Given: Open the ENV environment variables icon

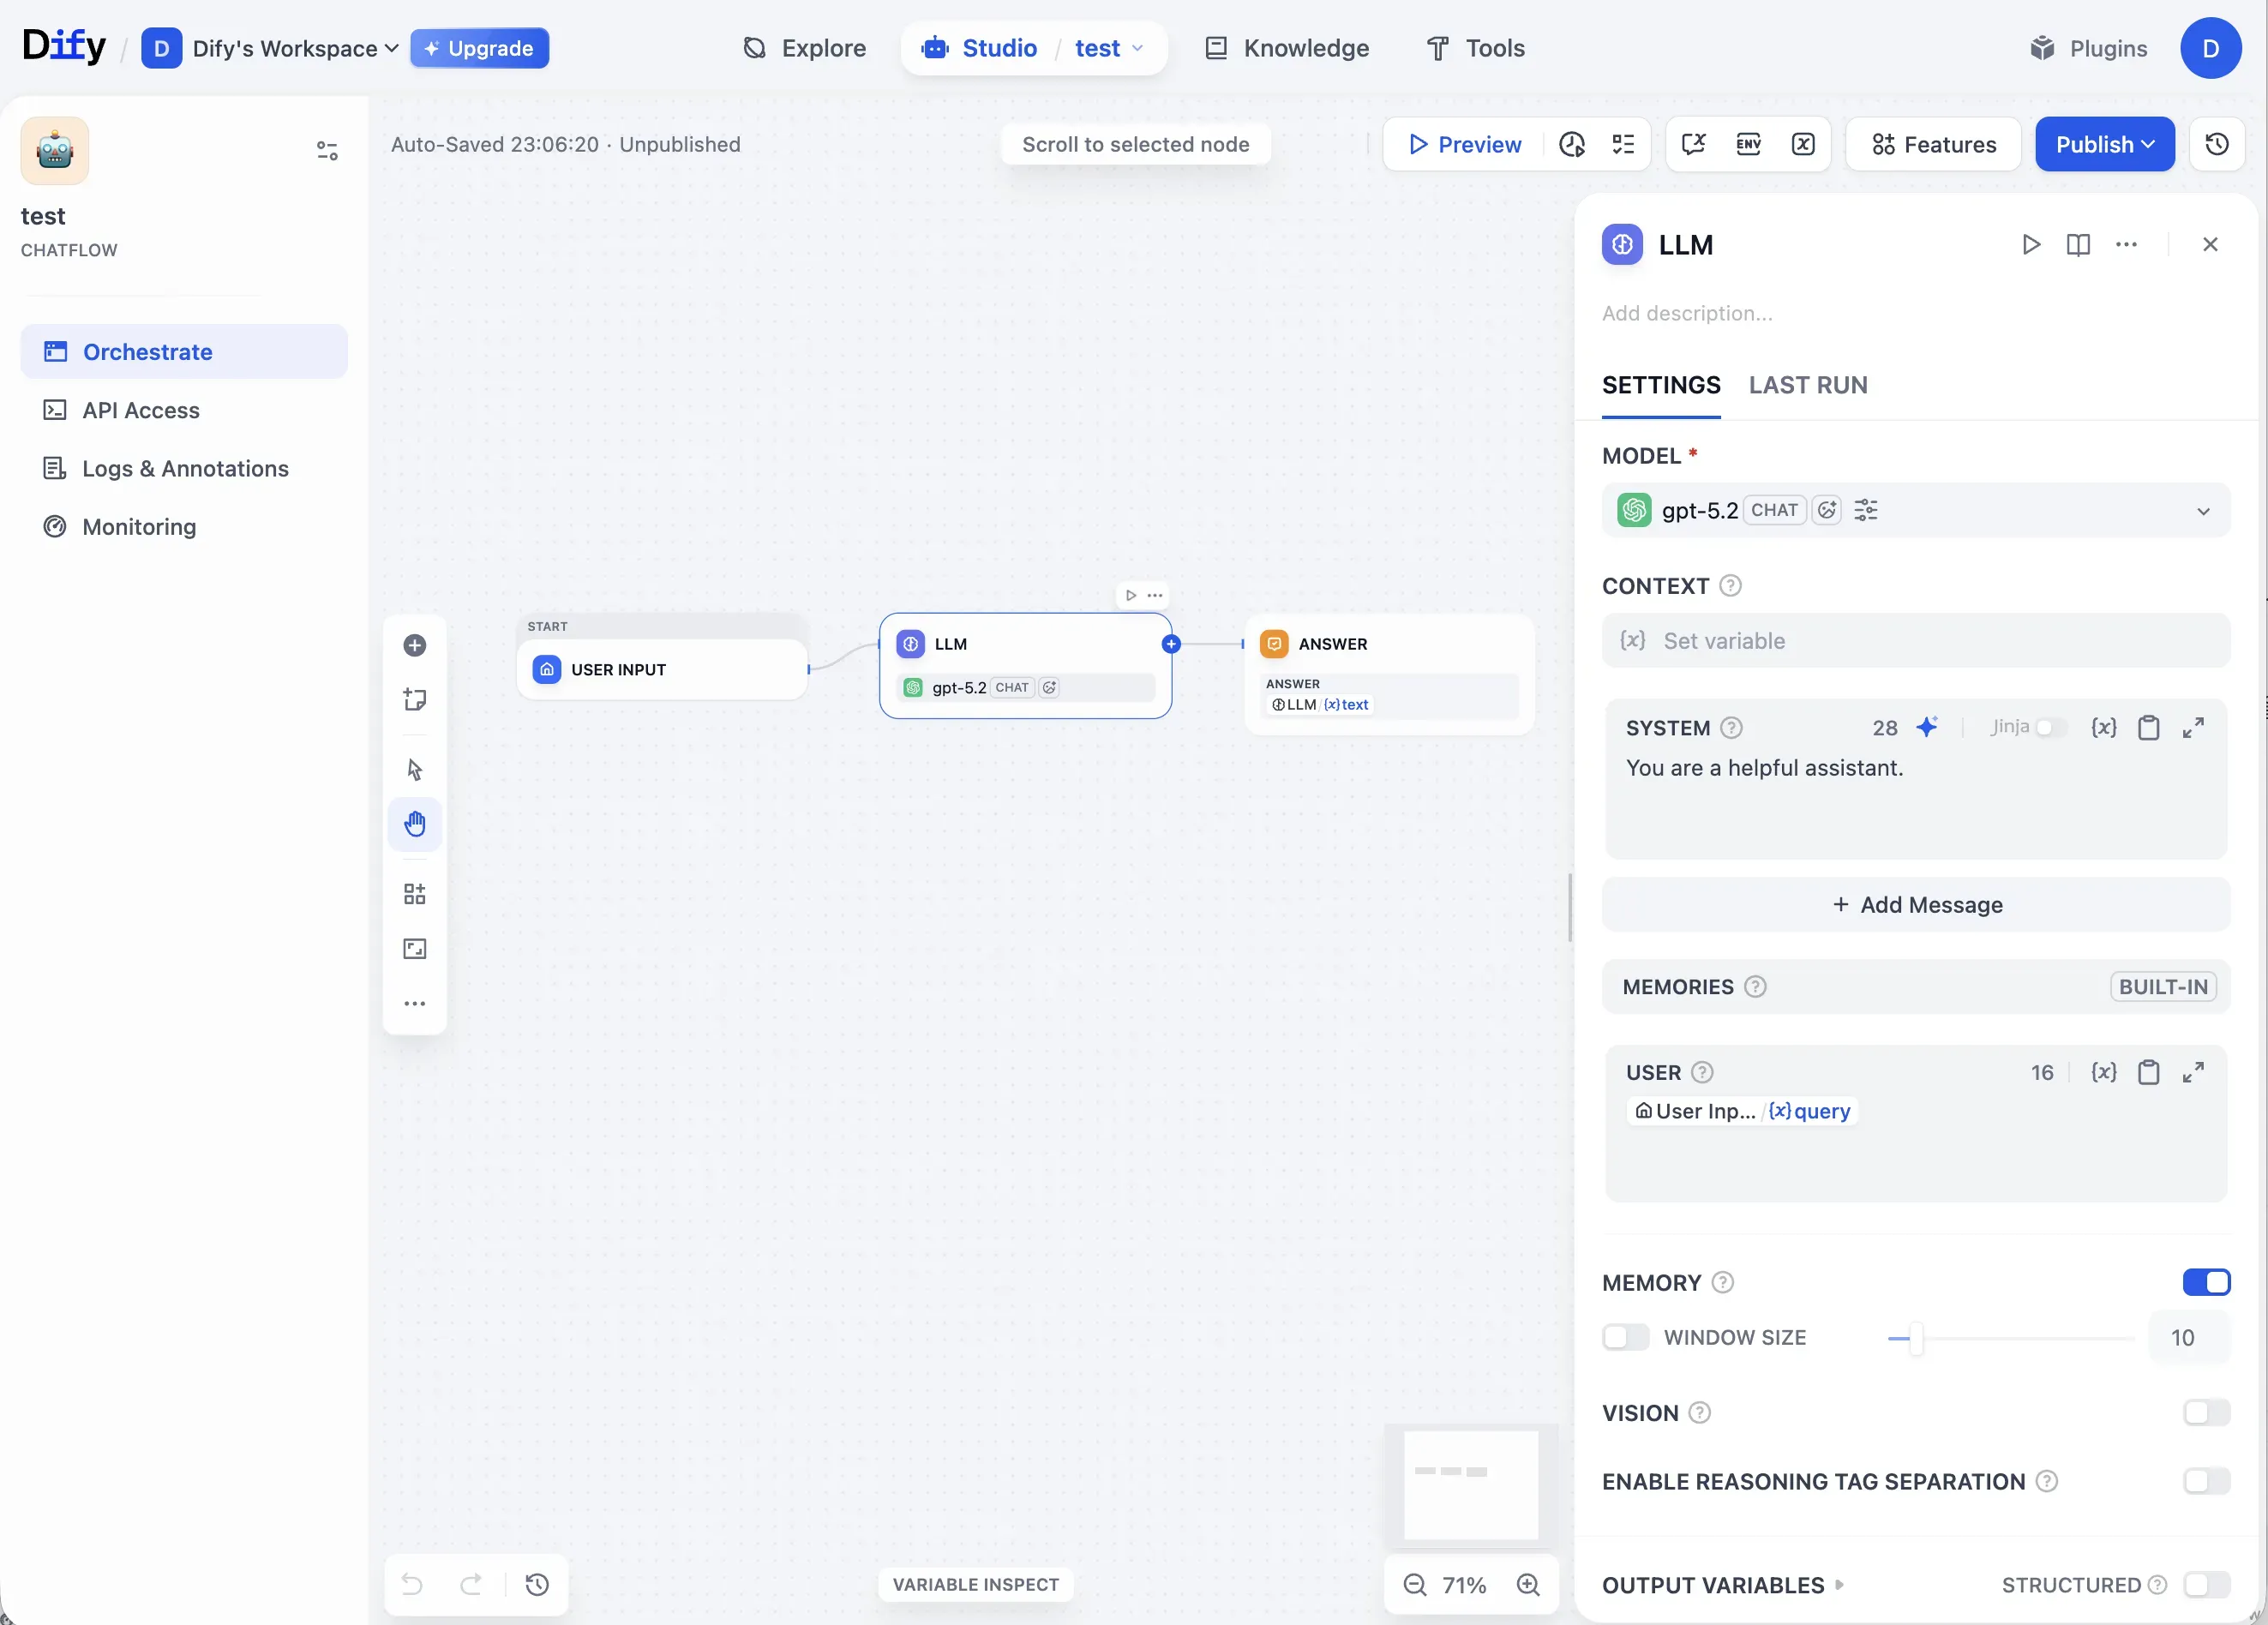Looking at the screenshot, I should [1748, 144].
